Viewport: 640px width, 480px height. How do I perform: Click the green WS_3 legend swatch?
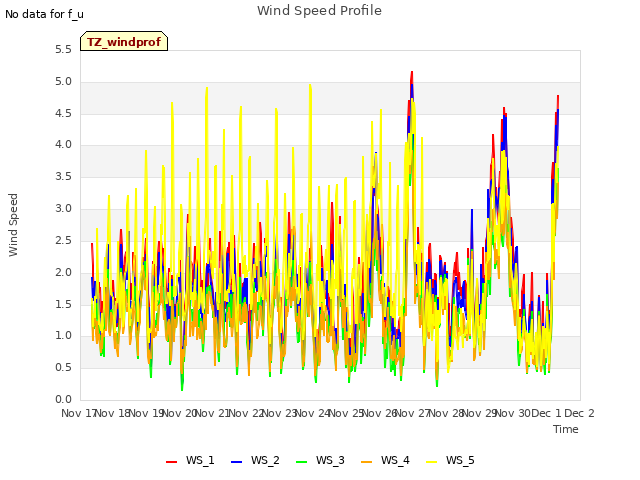coord(301,462)
